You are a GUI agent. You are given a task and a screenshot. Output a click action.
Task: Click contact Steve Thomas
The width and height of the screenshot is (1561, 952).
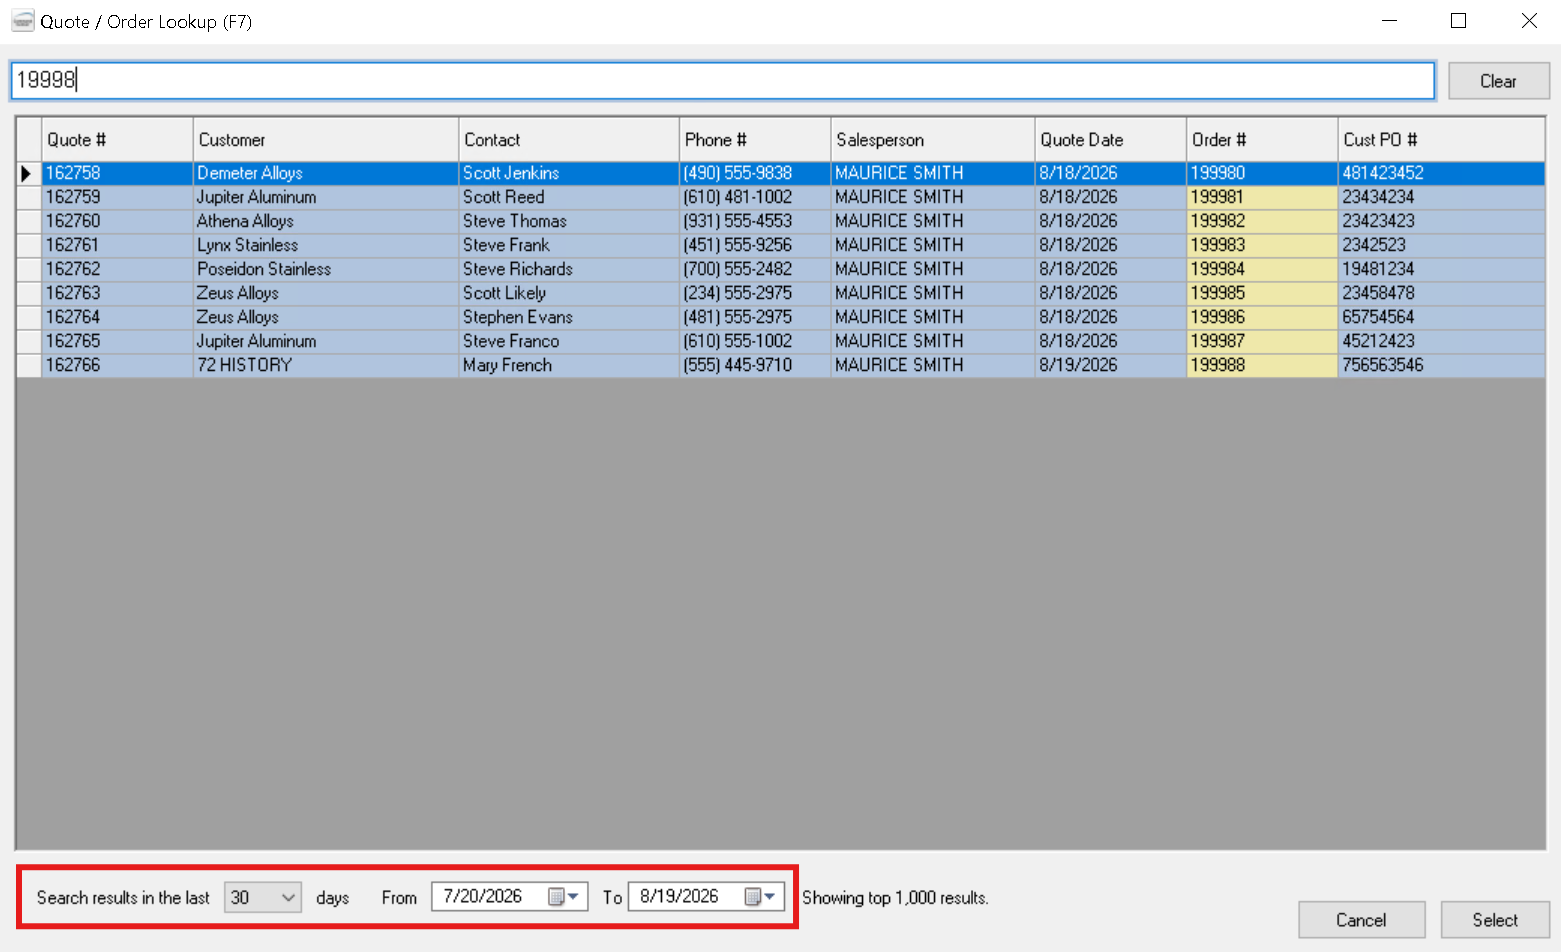[569, 221]
